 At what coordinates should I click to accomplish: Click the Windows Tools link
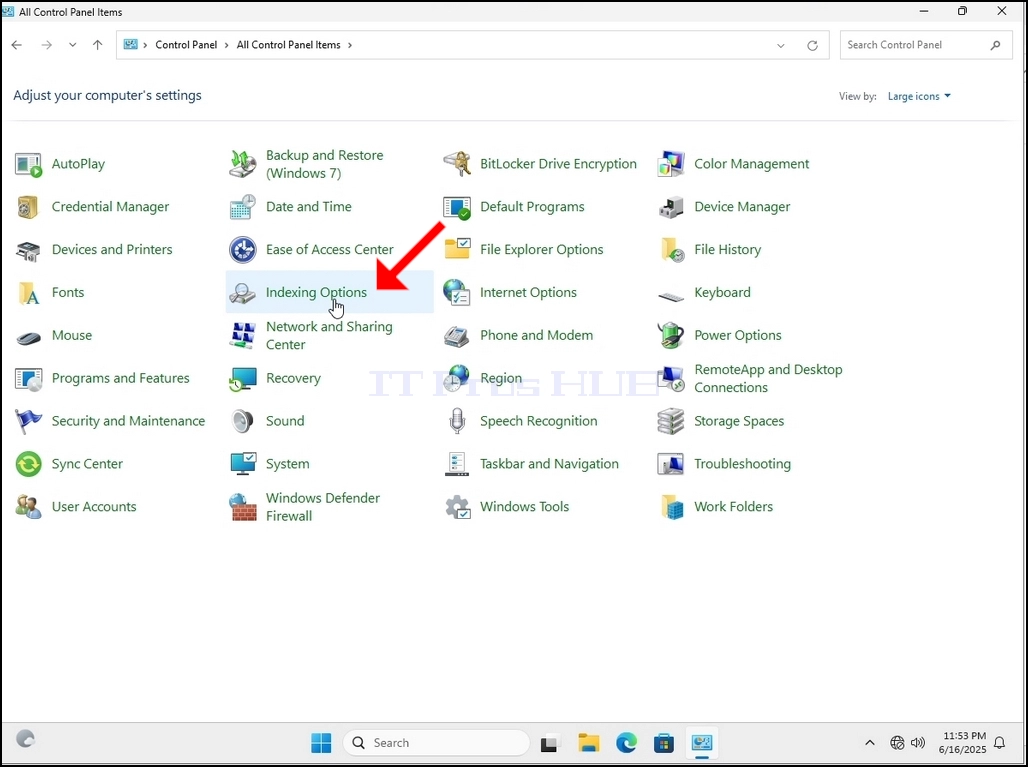[524, 507]
